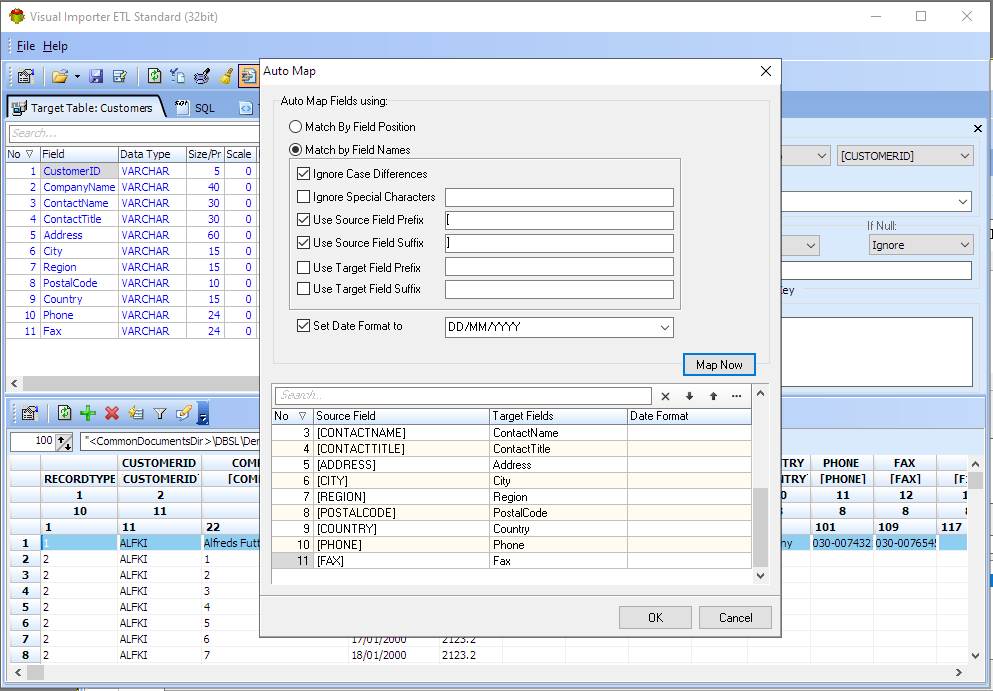Click the down arrow next search result icon
This screenshot has width=993, height=691.
click(x=689, y=396)
